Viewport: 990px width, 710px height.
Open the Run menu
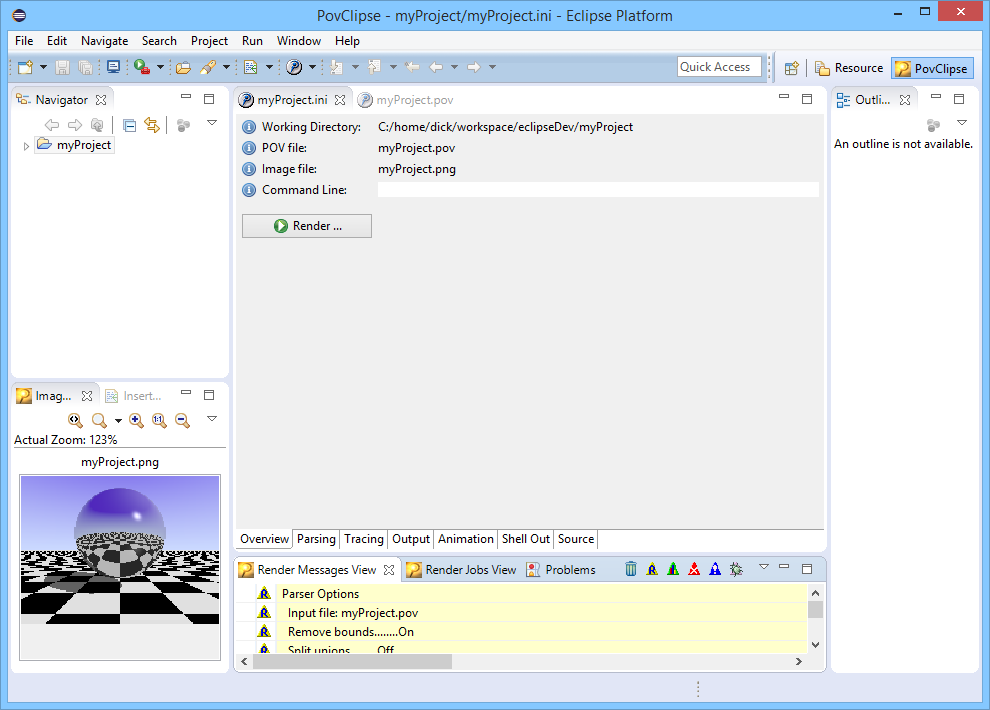[x=252, y=41]
